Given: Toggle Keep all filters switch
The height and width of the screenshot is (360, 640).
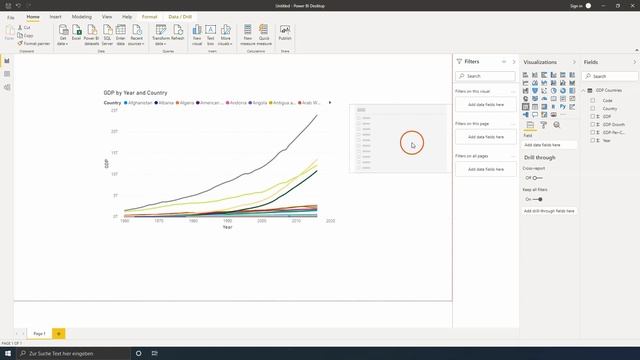Looking at the screenshot, I should coord(538,199).
